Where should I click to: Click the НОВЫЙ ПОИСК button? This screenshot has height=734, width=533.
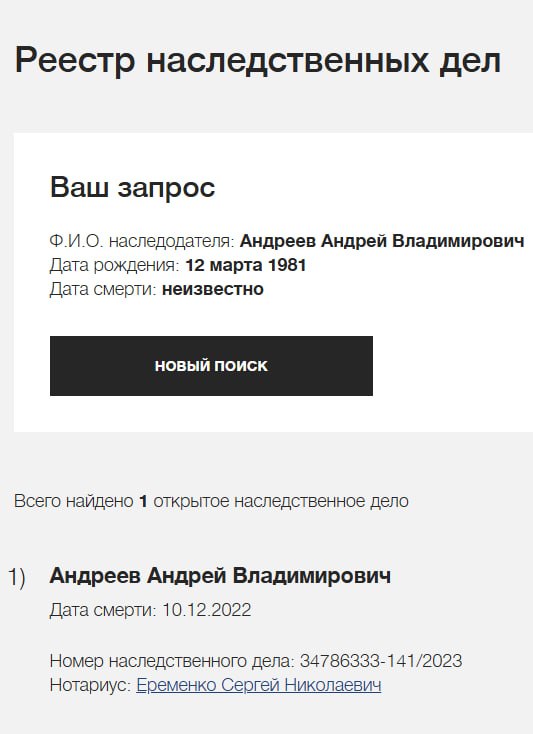tap(211, 366)
